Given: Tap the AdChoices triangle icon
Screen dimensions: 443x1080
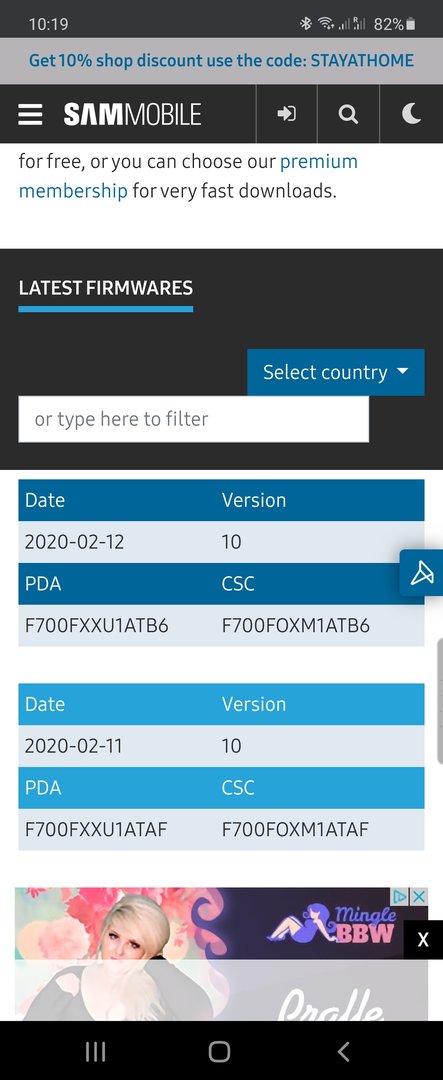Looking at the screenshot, I should click(400, 896).
